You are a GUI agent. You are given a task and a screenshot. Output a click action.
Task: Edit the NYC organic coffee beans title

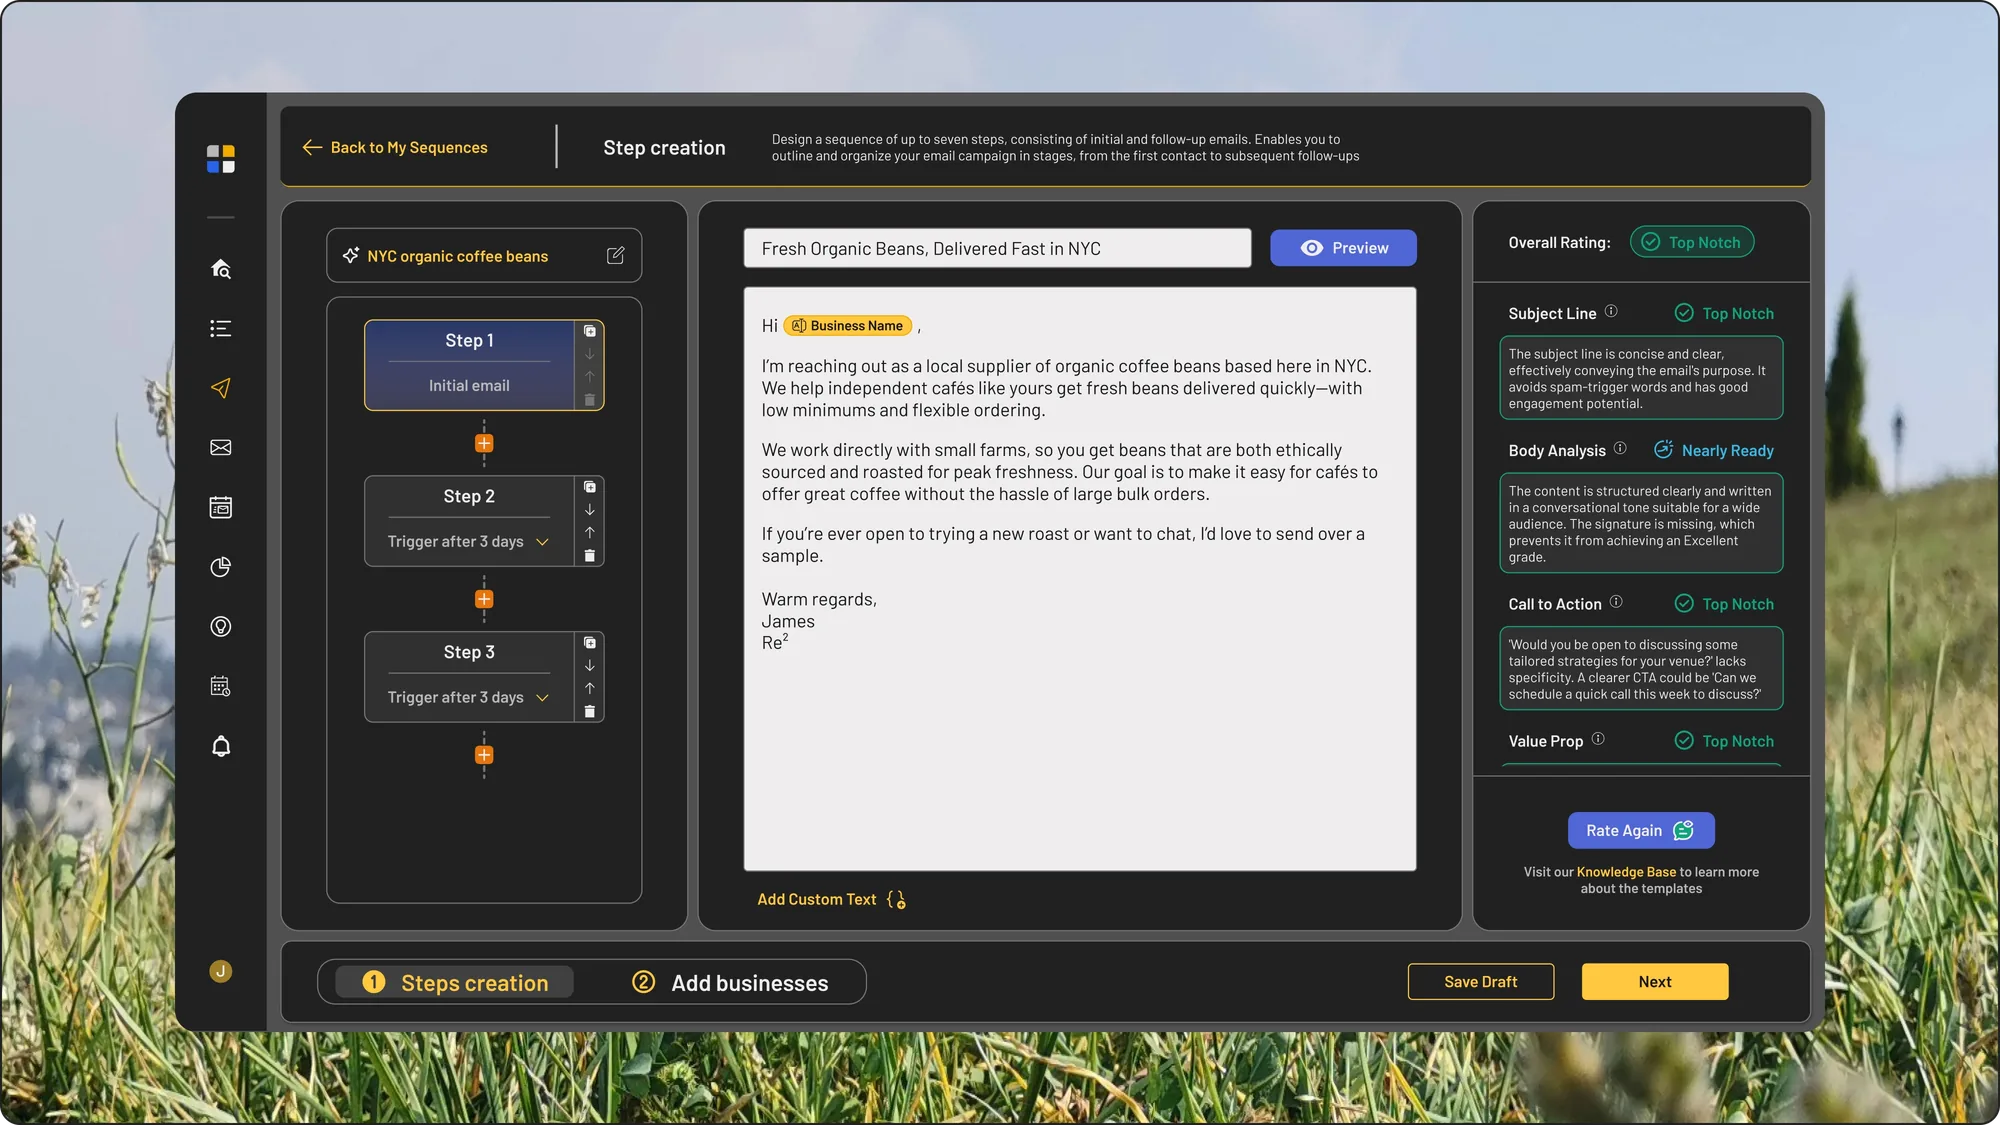pos(616,256)
